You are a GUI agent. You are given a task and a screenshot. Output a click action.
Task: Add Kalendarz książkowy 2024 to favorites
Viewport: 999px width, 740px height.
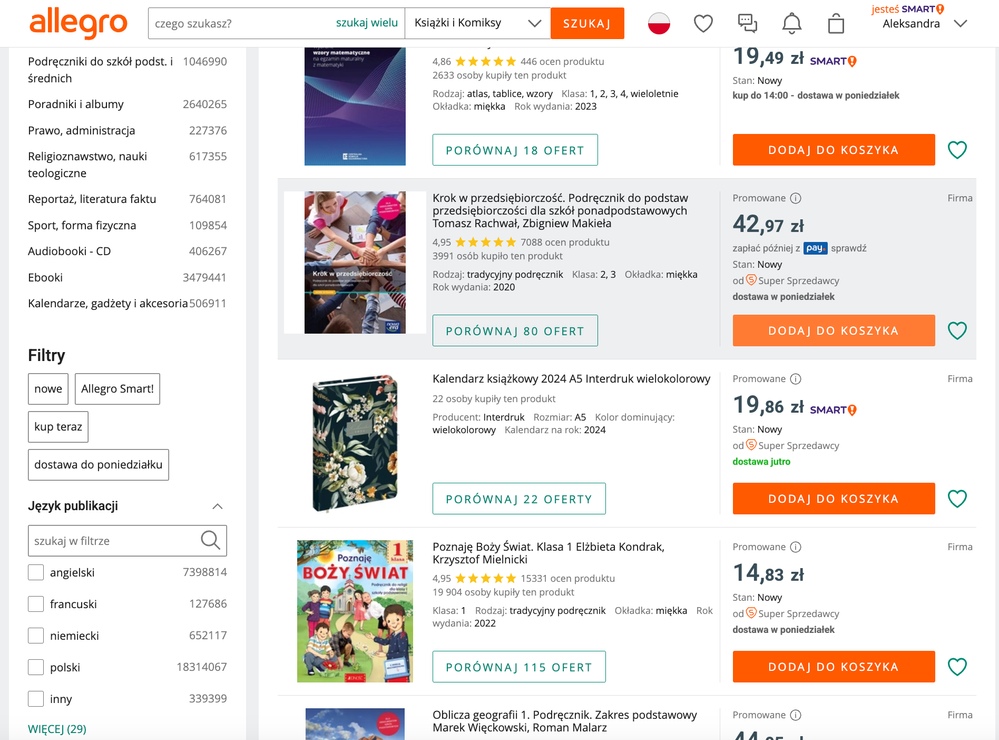(x=957, y=498)
